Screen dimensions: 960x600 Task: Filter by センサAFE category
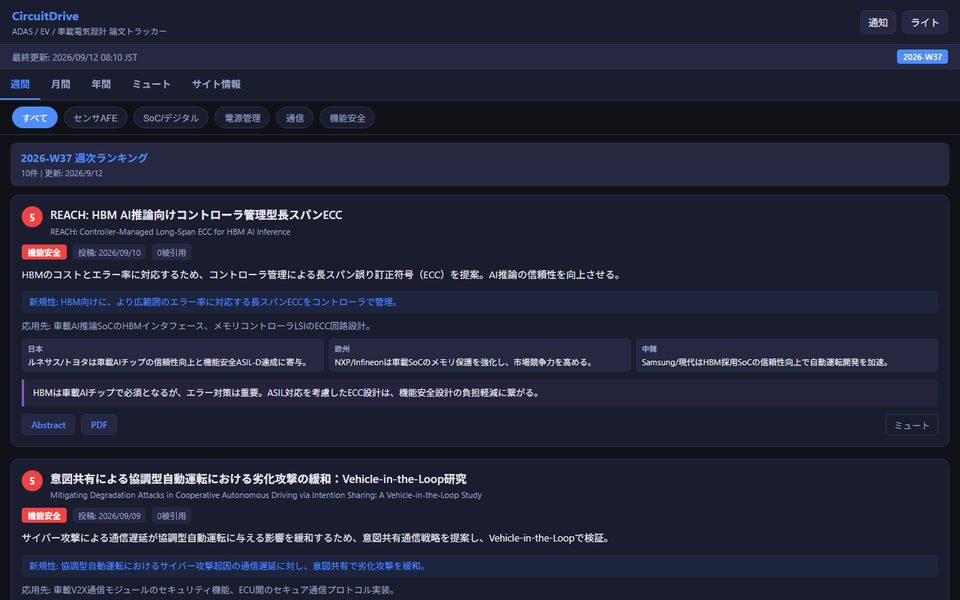click(96, 118)
